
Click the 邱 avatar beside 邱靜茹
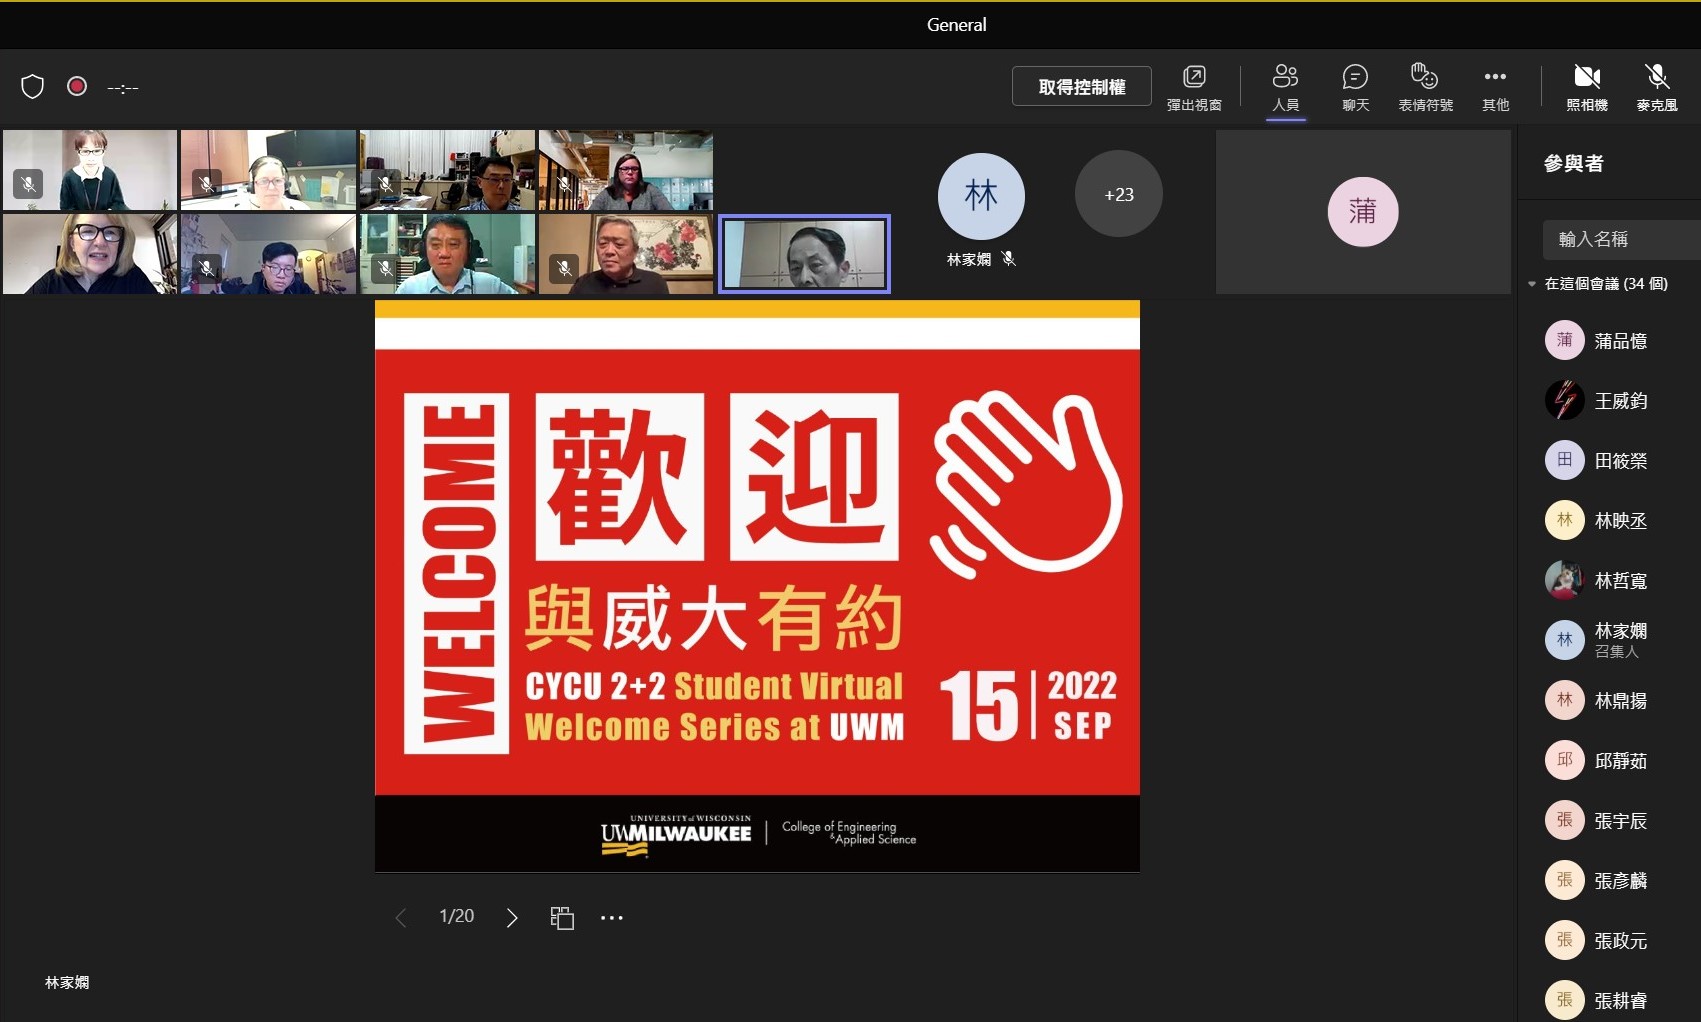pos(1564,760)
